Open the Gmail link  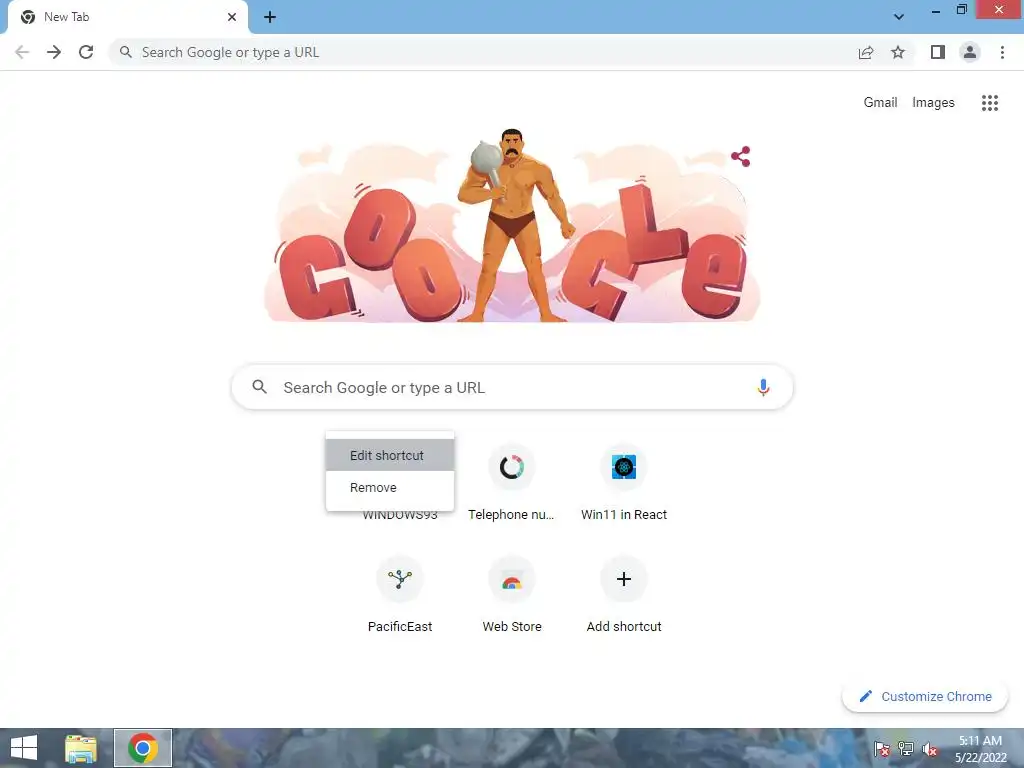880,103
